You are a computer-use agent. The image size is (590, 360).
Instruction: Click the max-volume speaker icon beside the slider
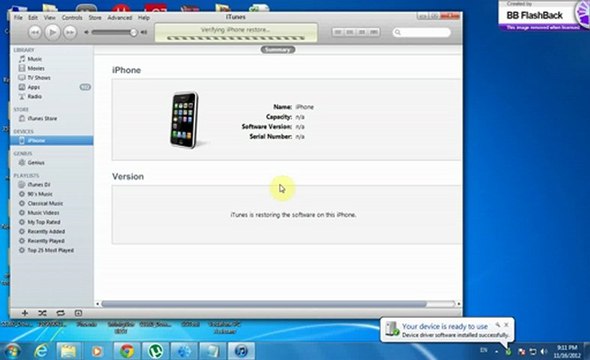tap(144, 32)
